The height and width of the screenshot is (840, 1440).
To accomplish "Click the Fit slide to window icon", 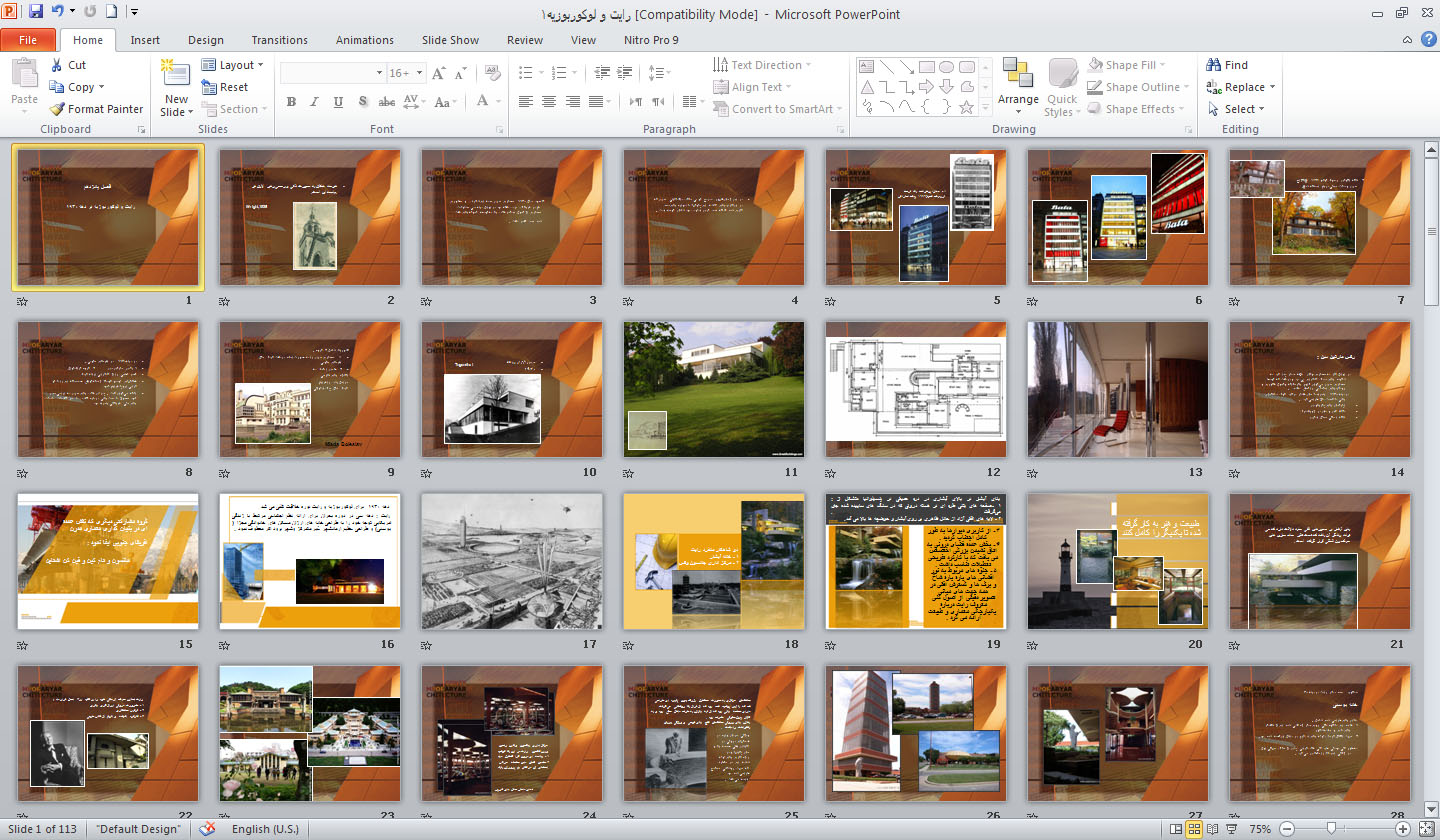I will [x=1427, y=829].
